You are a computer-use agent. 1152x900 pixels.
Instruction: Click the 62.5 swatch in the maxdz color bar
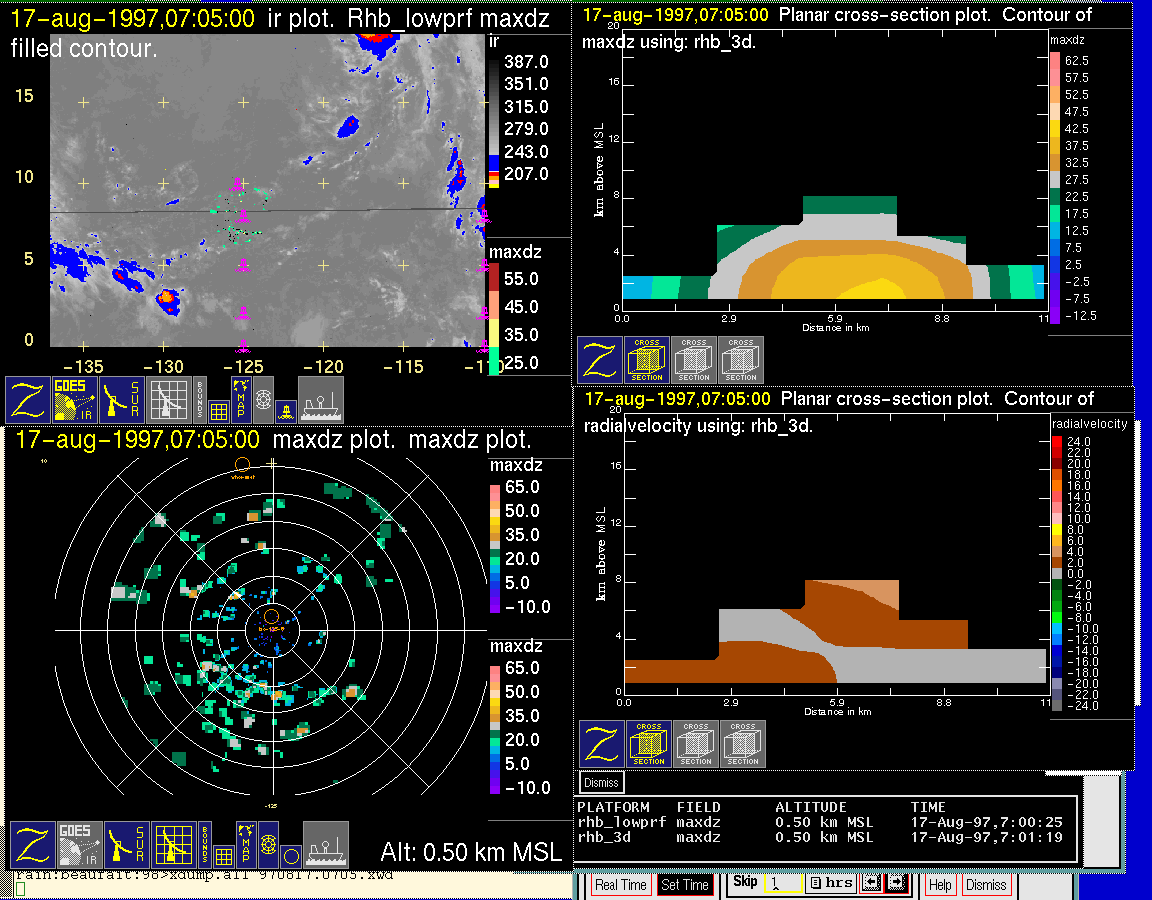click(x=1054, y=61)
